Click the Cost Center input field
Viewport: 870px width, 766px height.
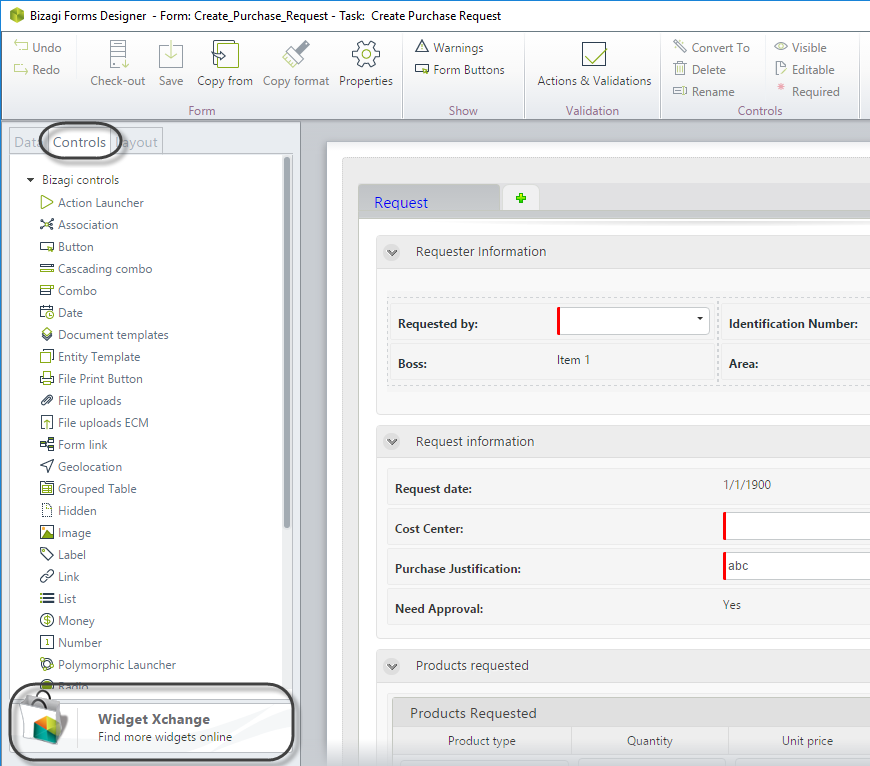796,526
